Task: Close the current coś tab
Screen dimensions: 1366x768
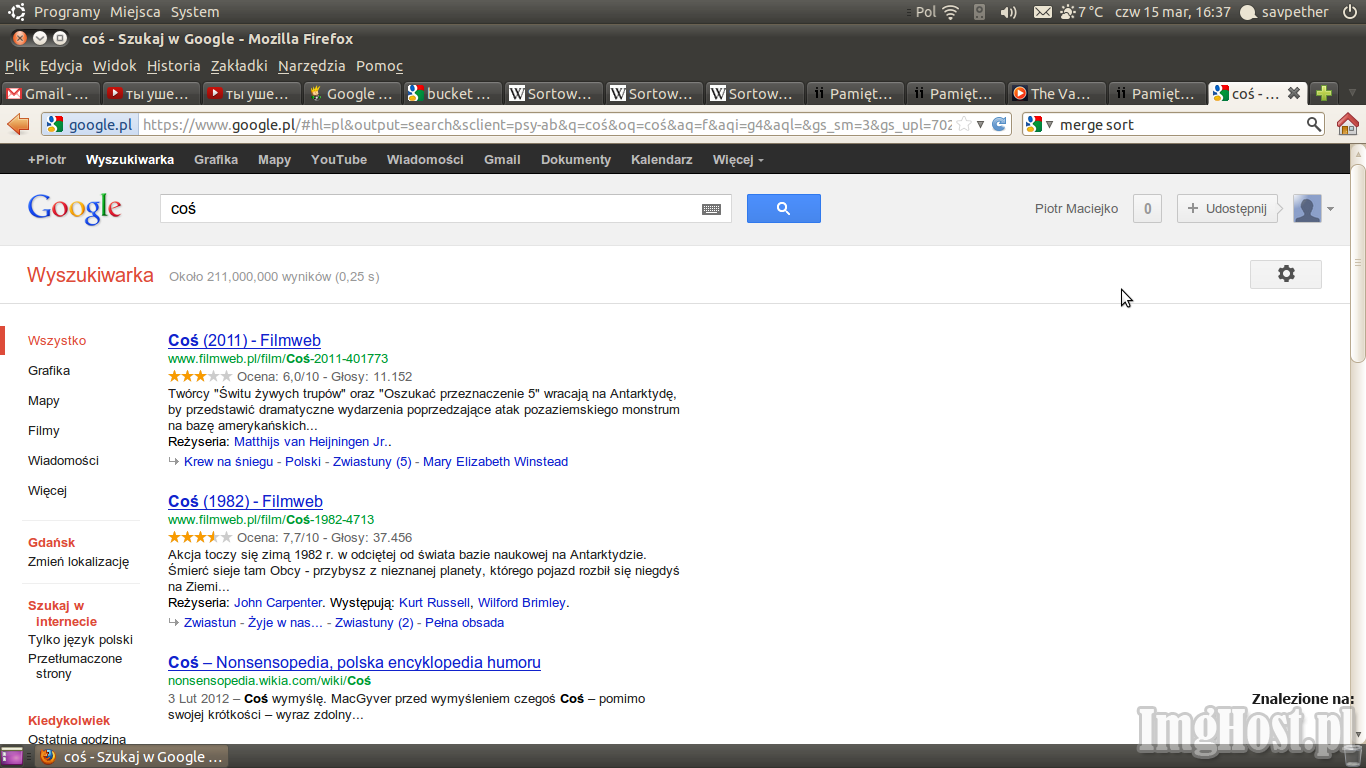Action: click(x=1293, y=93)
